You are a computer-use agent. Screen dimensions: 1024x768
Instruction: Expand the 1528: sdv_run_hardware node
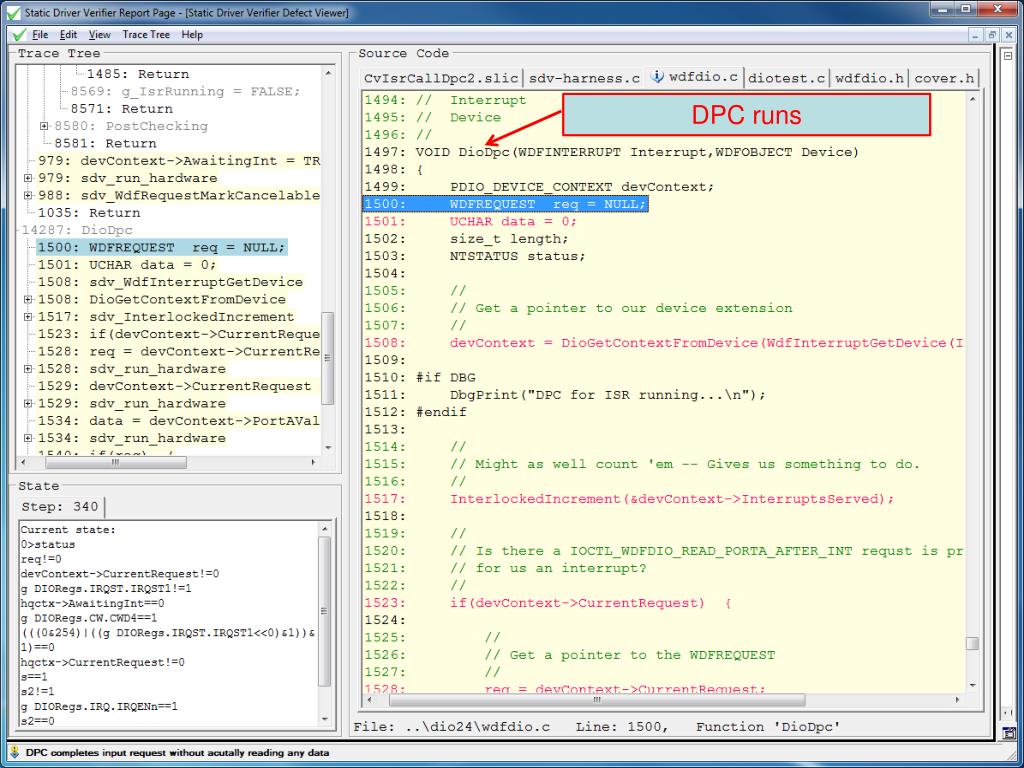click(x=27, y=369)
